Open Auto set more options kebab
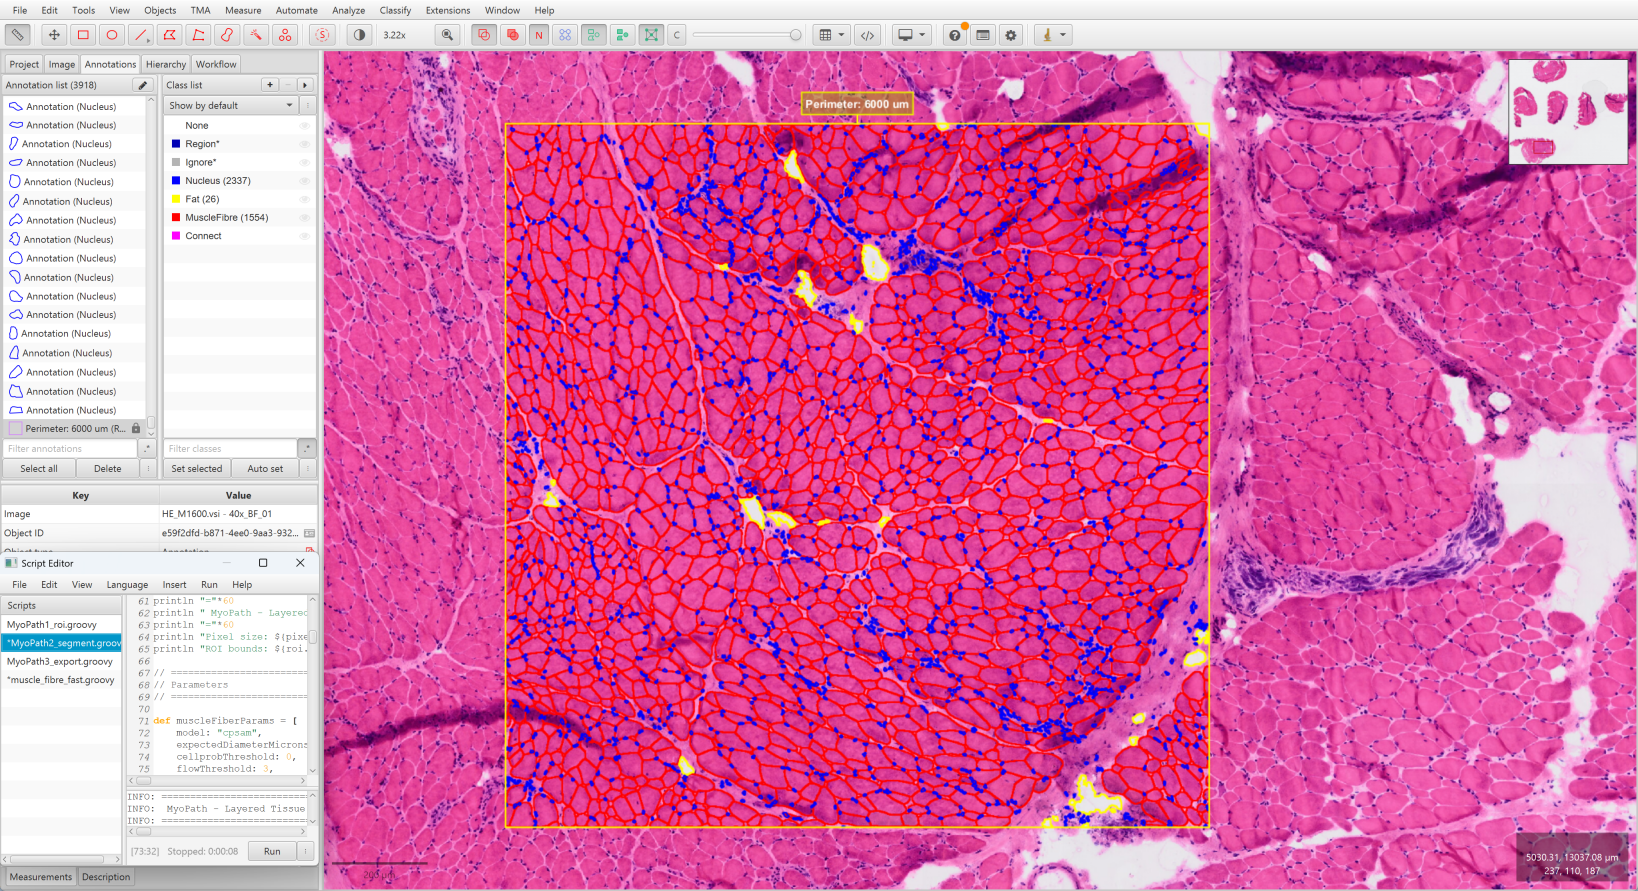The height and width of the screenshot is (891, 1638). tap(307, 468)
